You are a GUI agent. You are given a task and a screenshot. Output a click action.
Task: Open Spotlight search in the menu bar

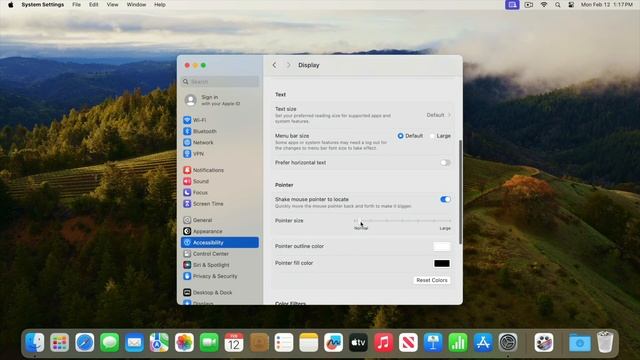coord(558,5)
